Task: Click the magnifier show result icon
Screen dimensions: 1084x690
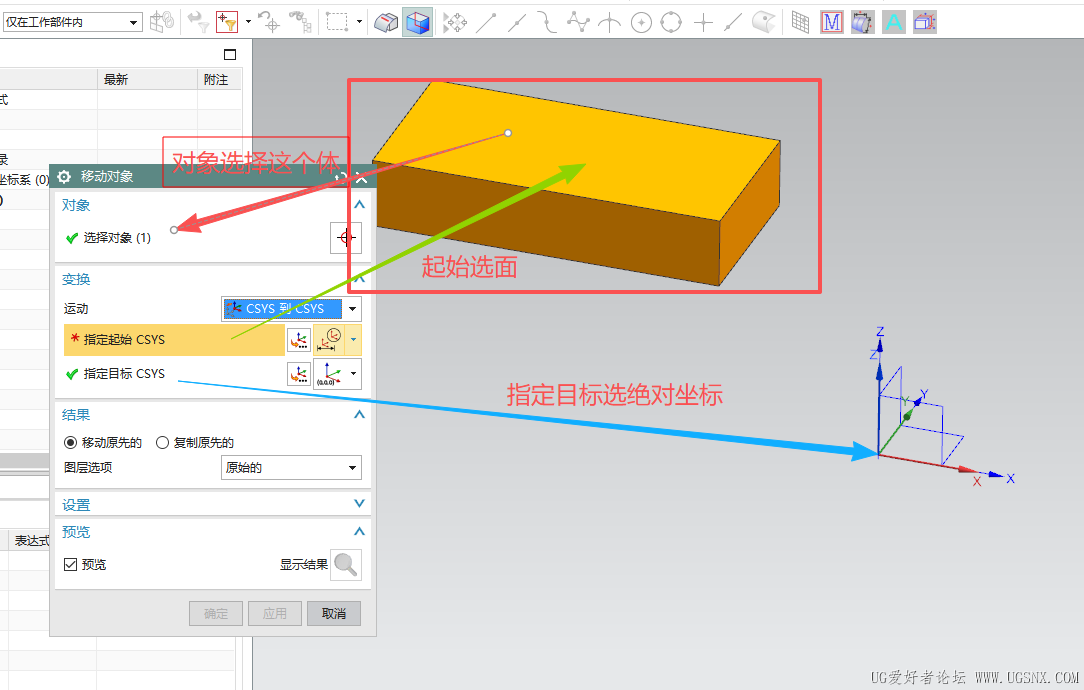Action: (346, 565)
